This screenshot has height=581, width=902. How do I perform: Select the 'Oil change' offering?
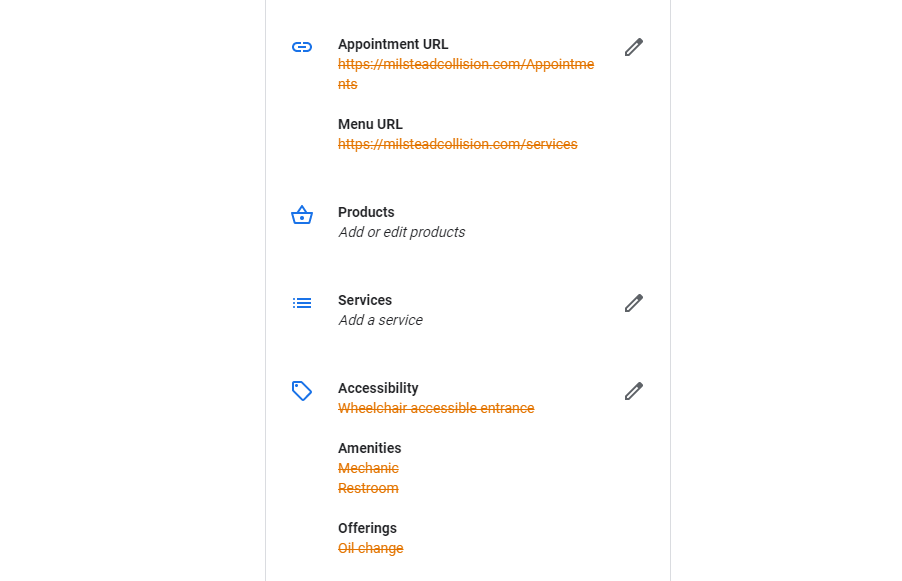[x=370, y=548]
